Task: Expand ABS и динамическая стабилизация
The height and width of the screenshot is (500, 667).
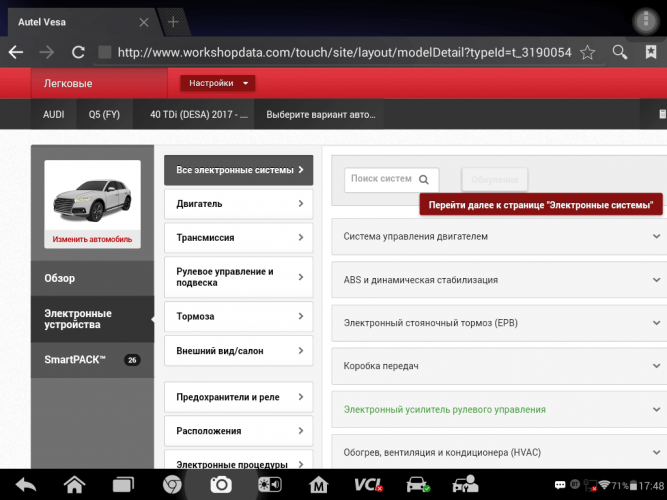Action: tap(499, 280)
